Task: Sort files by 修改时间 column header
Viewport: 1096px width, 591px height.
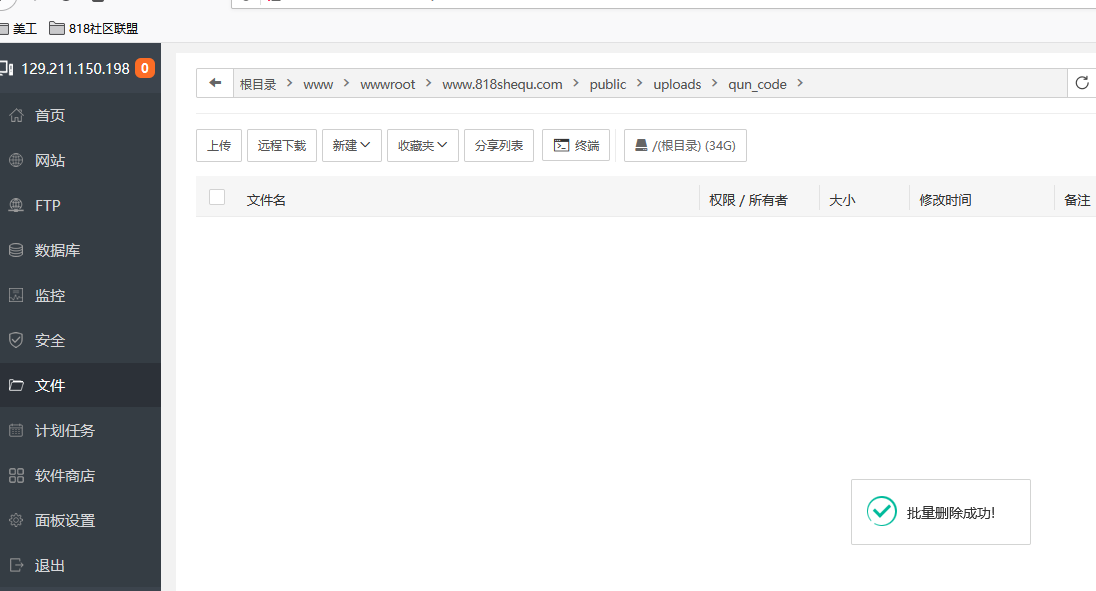Action: pos(945,200)
